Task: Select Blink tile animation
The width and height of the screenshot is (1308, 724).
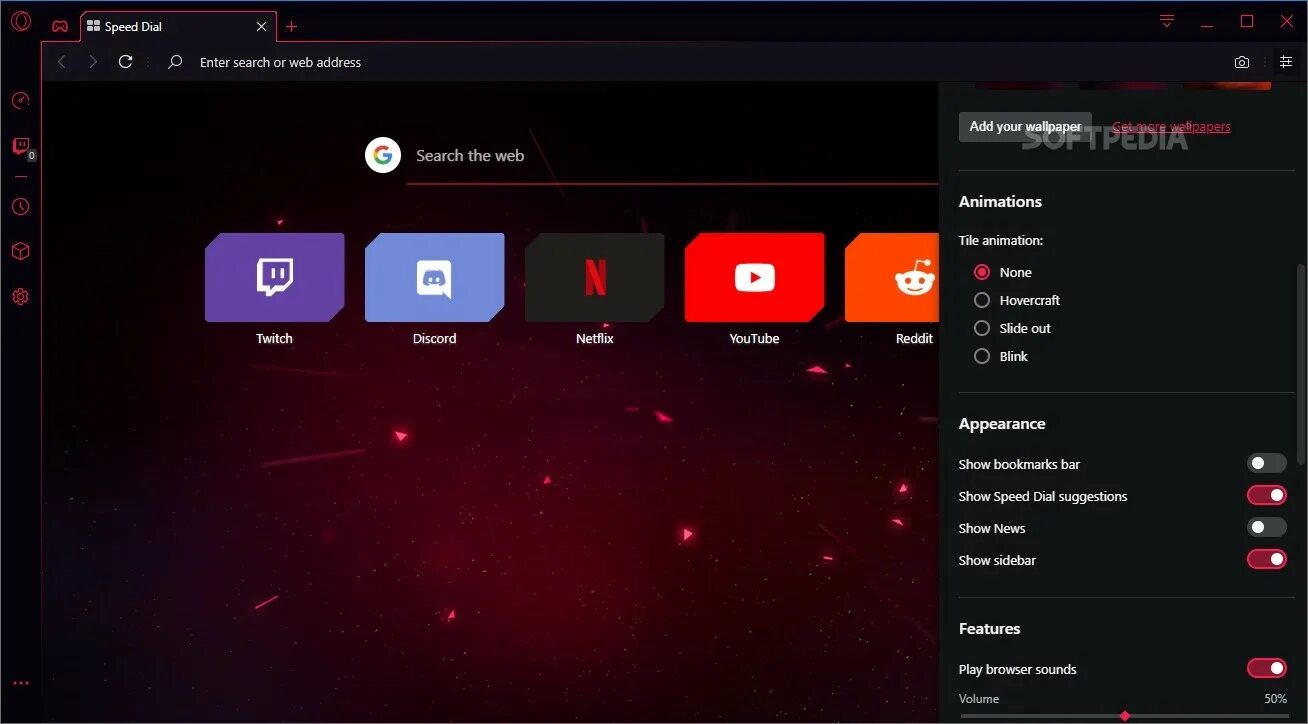Action: click(982, 356)
